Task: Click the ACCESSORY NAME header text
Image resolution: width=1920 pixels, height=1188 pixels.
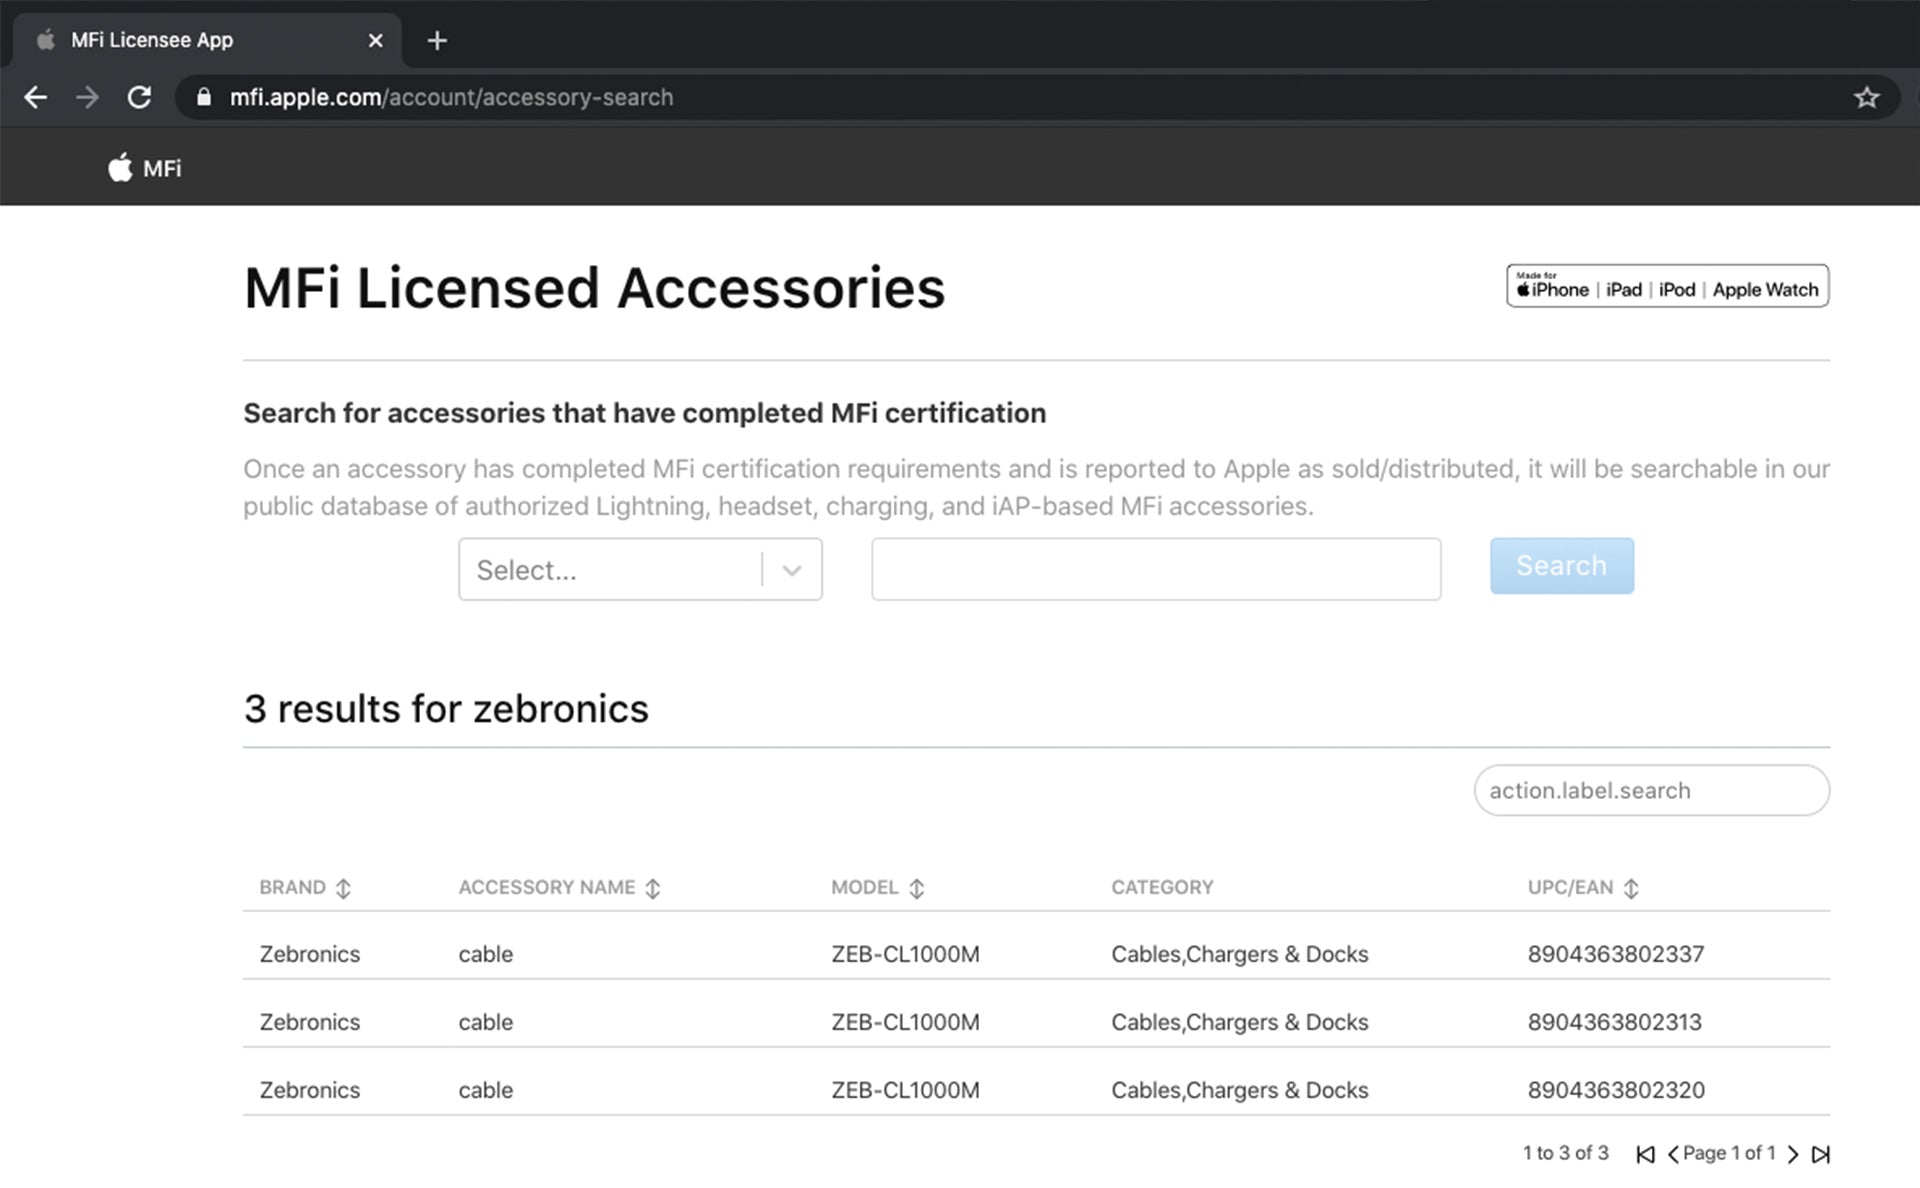Action: pos(547,887)
